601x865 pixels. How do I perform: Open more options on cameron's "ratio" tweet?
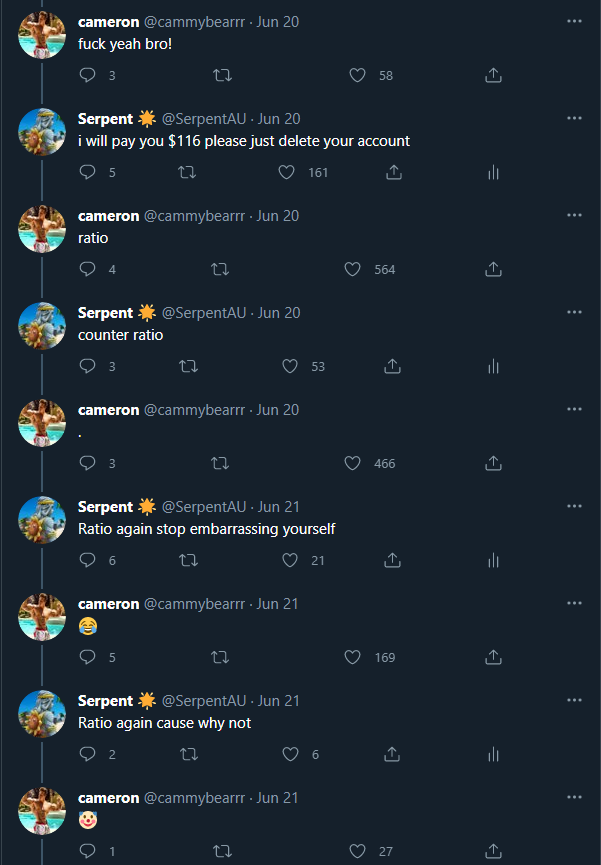[x=574, y=215]
